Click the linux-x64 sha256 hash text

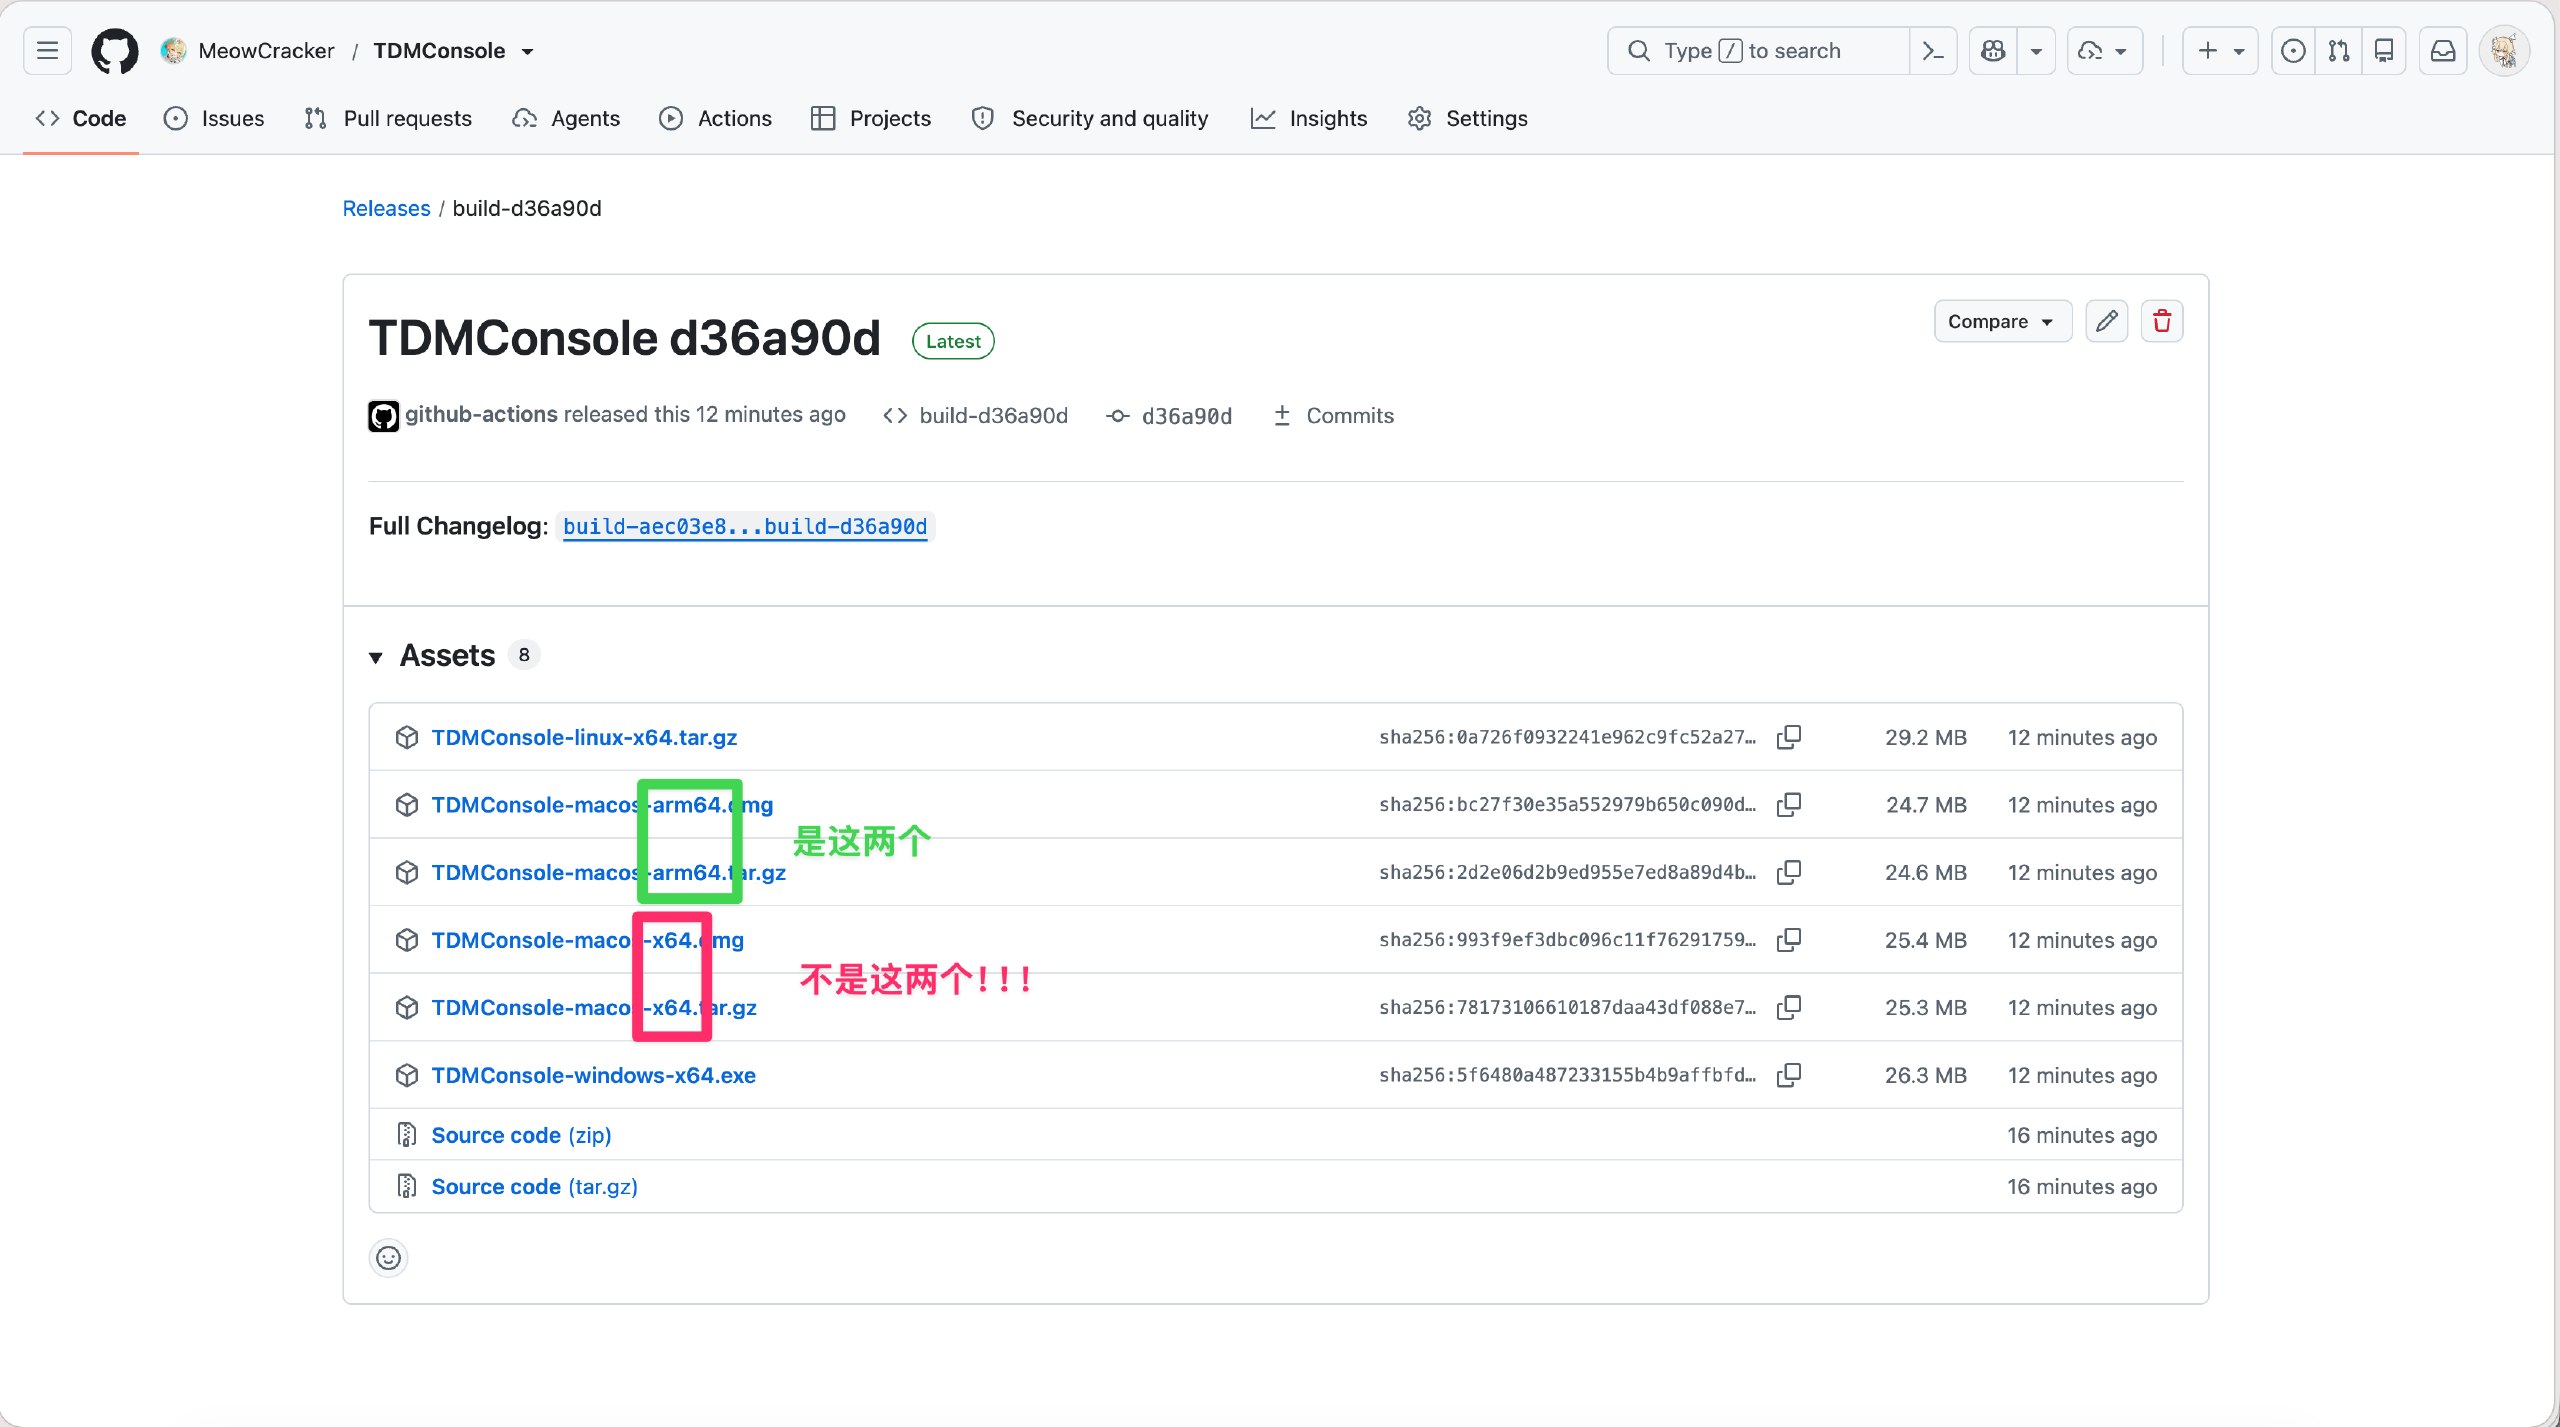[x=1567, y=737]
